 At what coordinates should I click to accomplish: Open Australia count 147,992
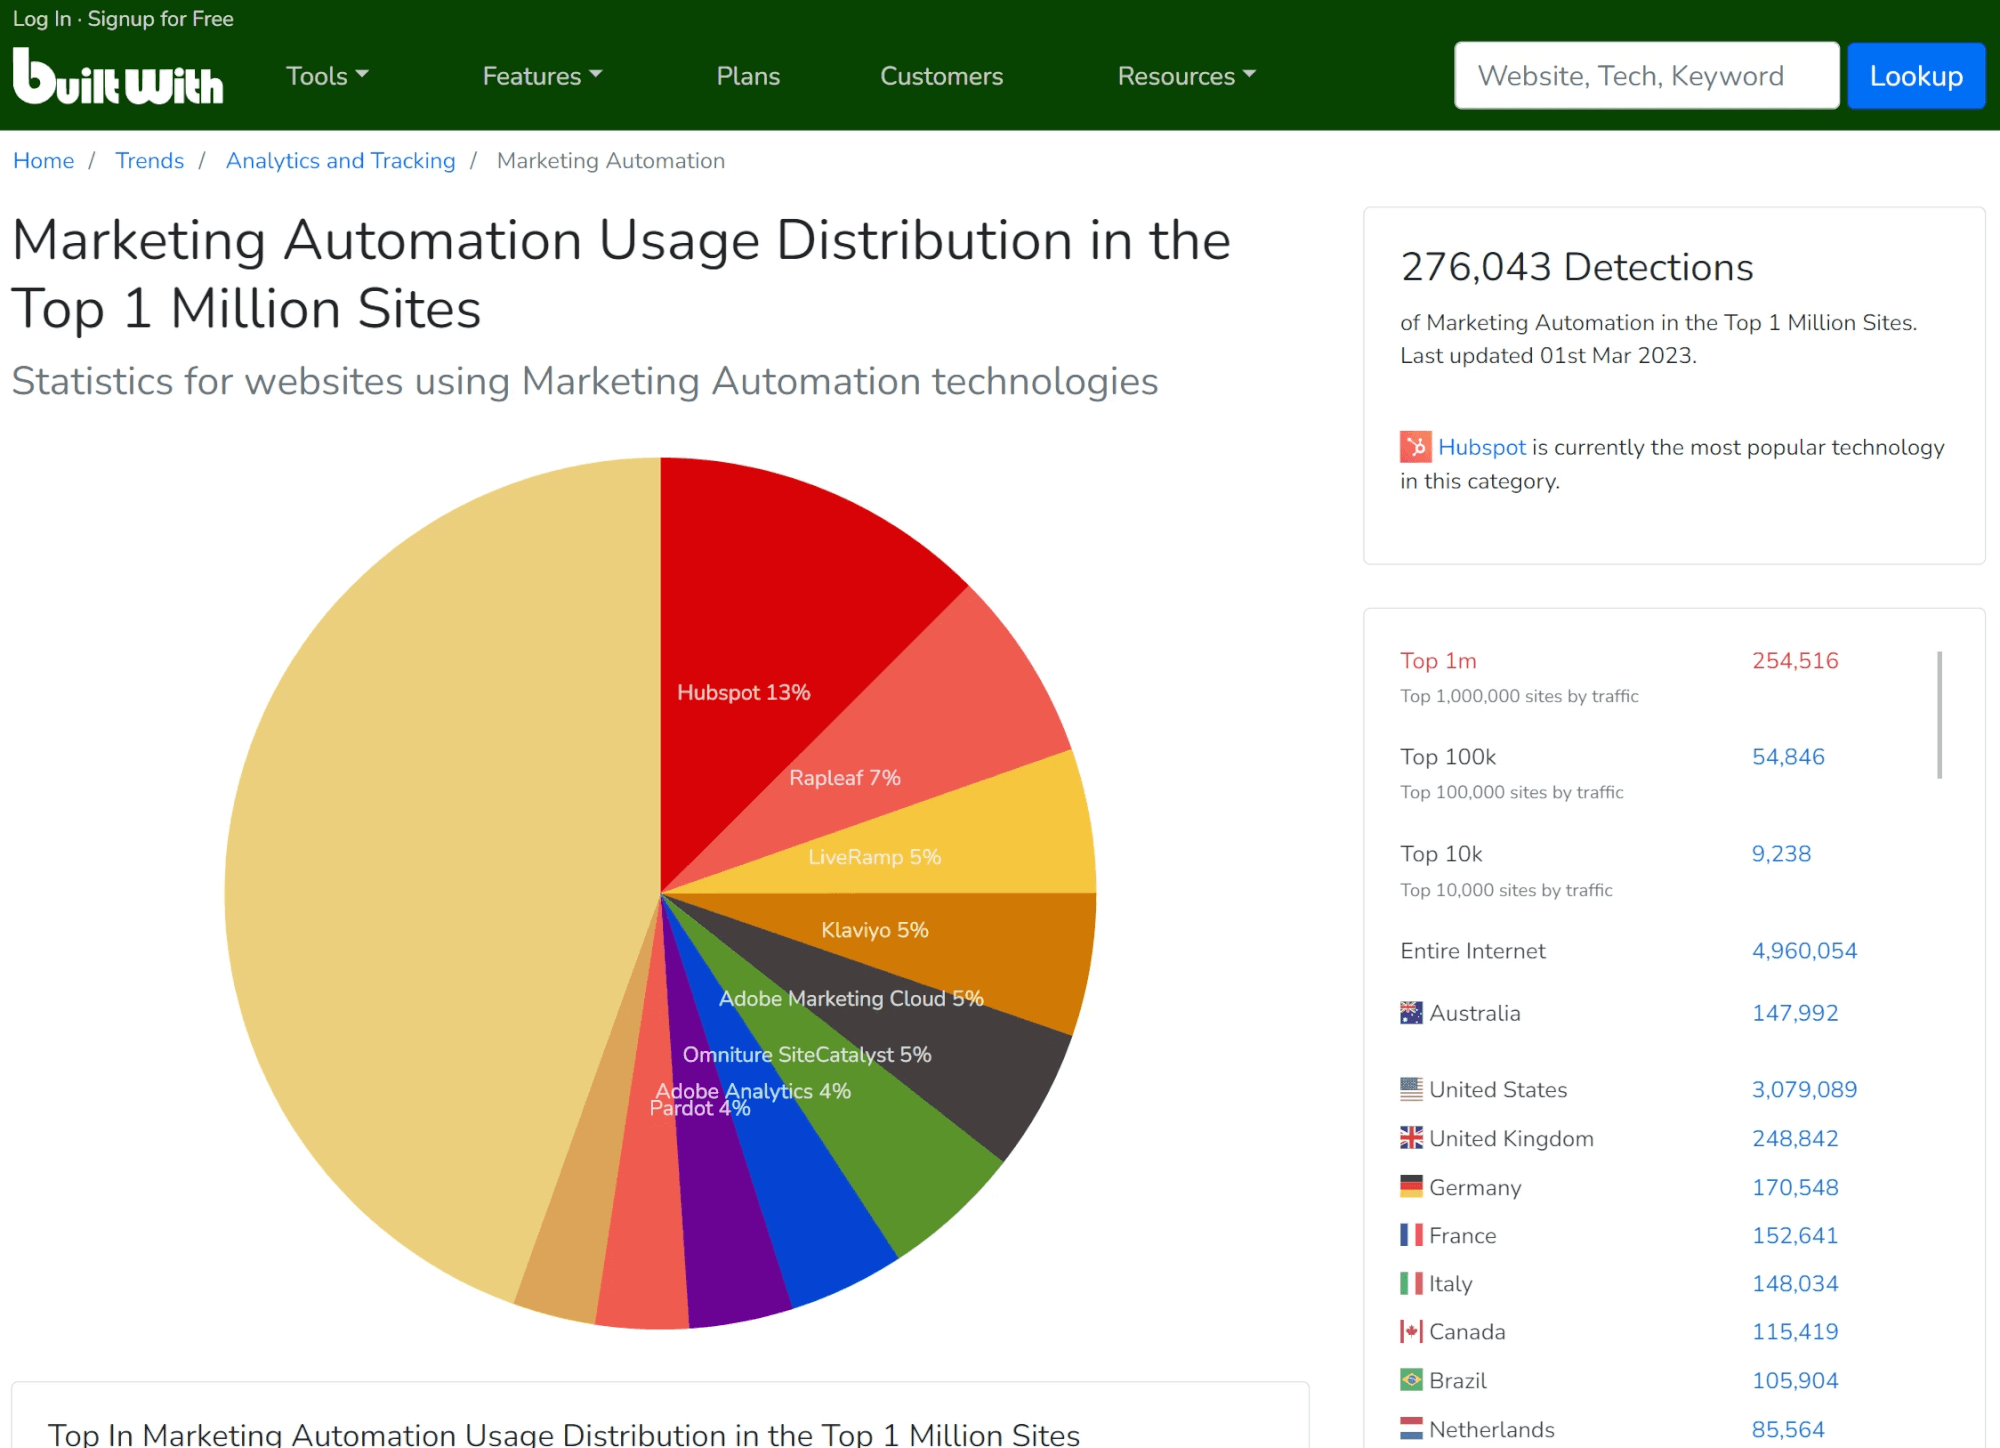tap(1795, 1013)
